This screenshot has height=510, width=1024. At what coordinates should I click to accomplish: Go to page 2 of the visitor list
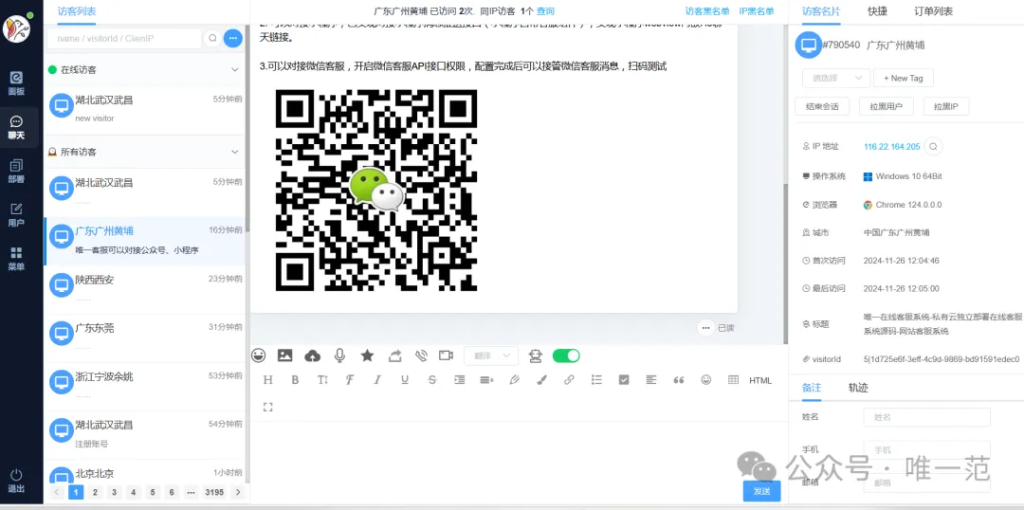pyautogui.click(x=95, y=492)
